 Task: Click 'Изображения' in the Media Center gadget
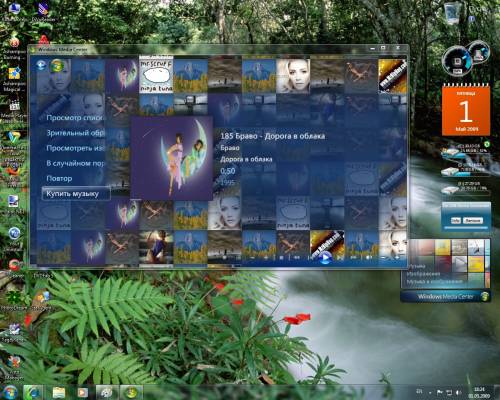[423, 274]
